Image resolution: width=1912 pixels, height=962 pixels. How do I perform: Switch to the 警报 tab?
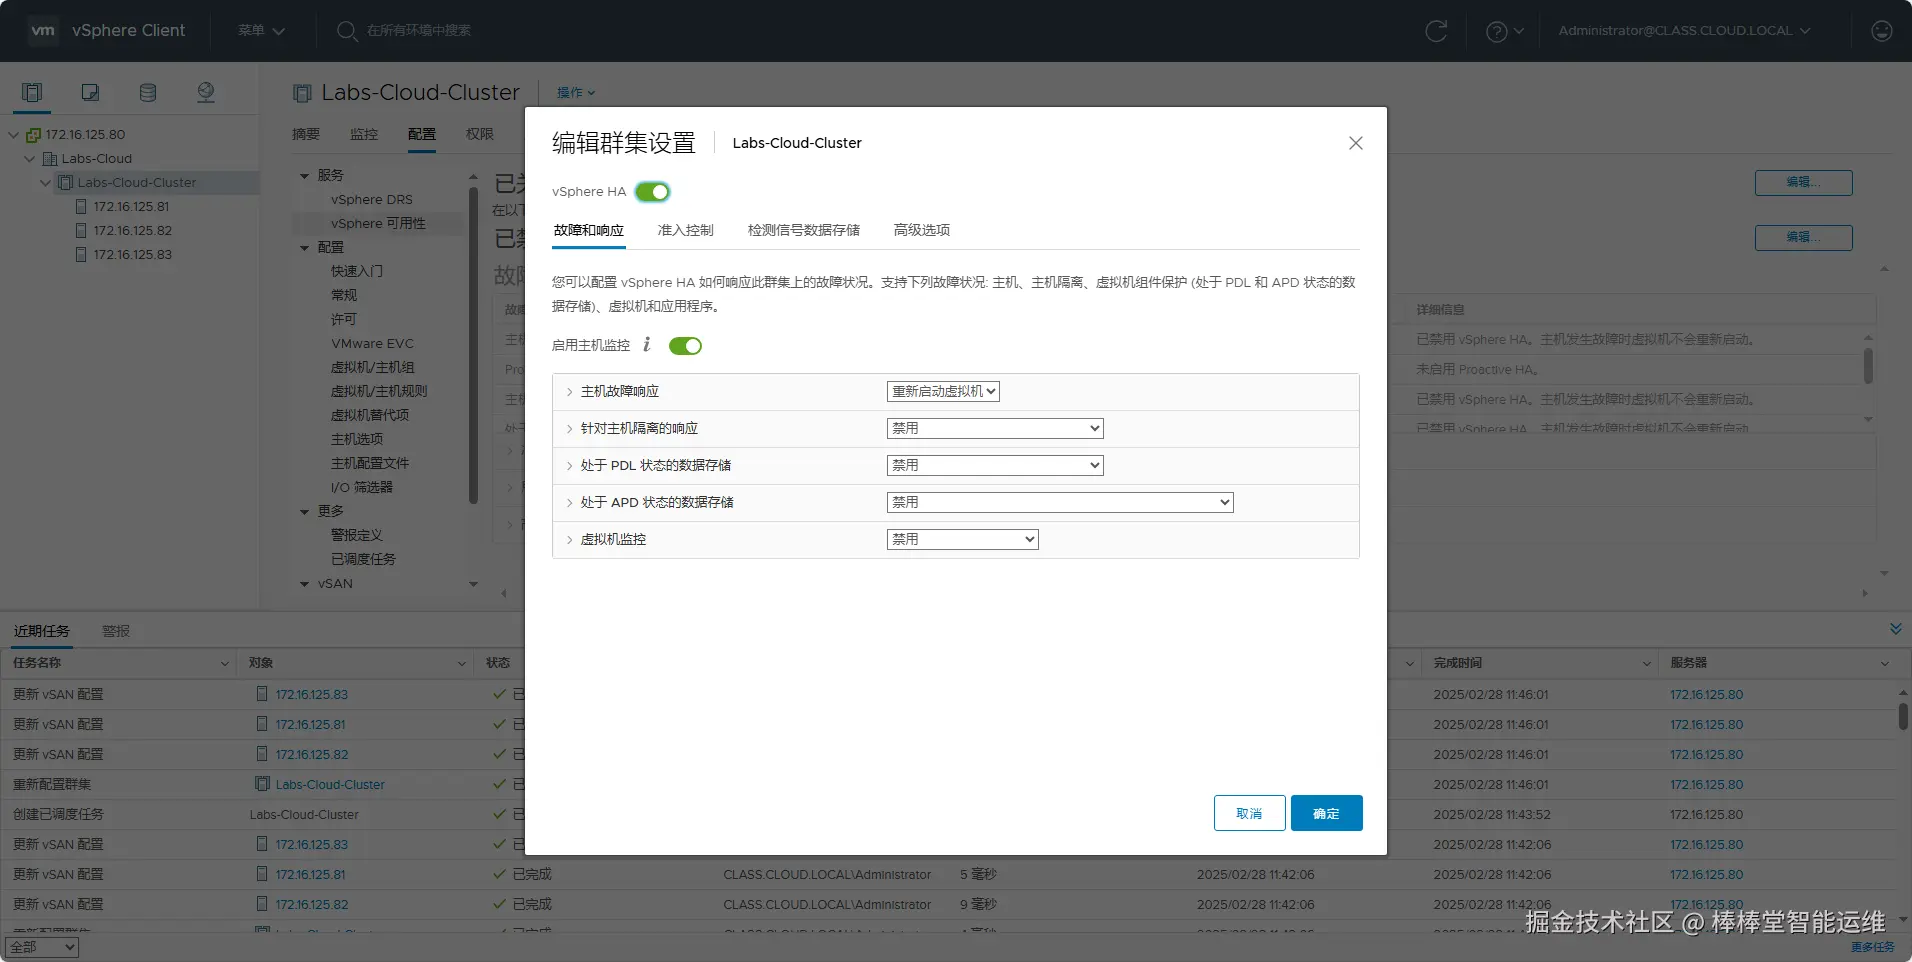(x=116, y=631)
